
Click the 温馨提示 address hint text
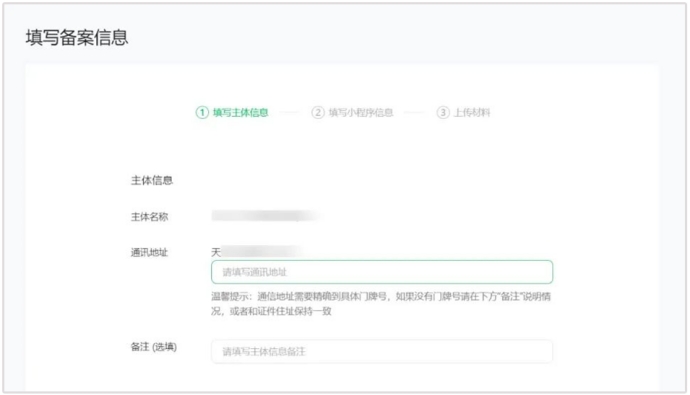pos(381,304)
